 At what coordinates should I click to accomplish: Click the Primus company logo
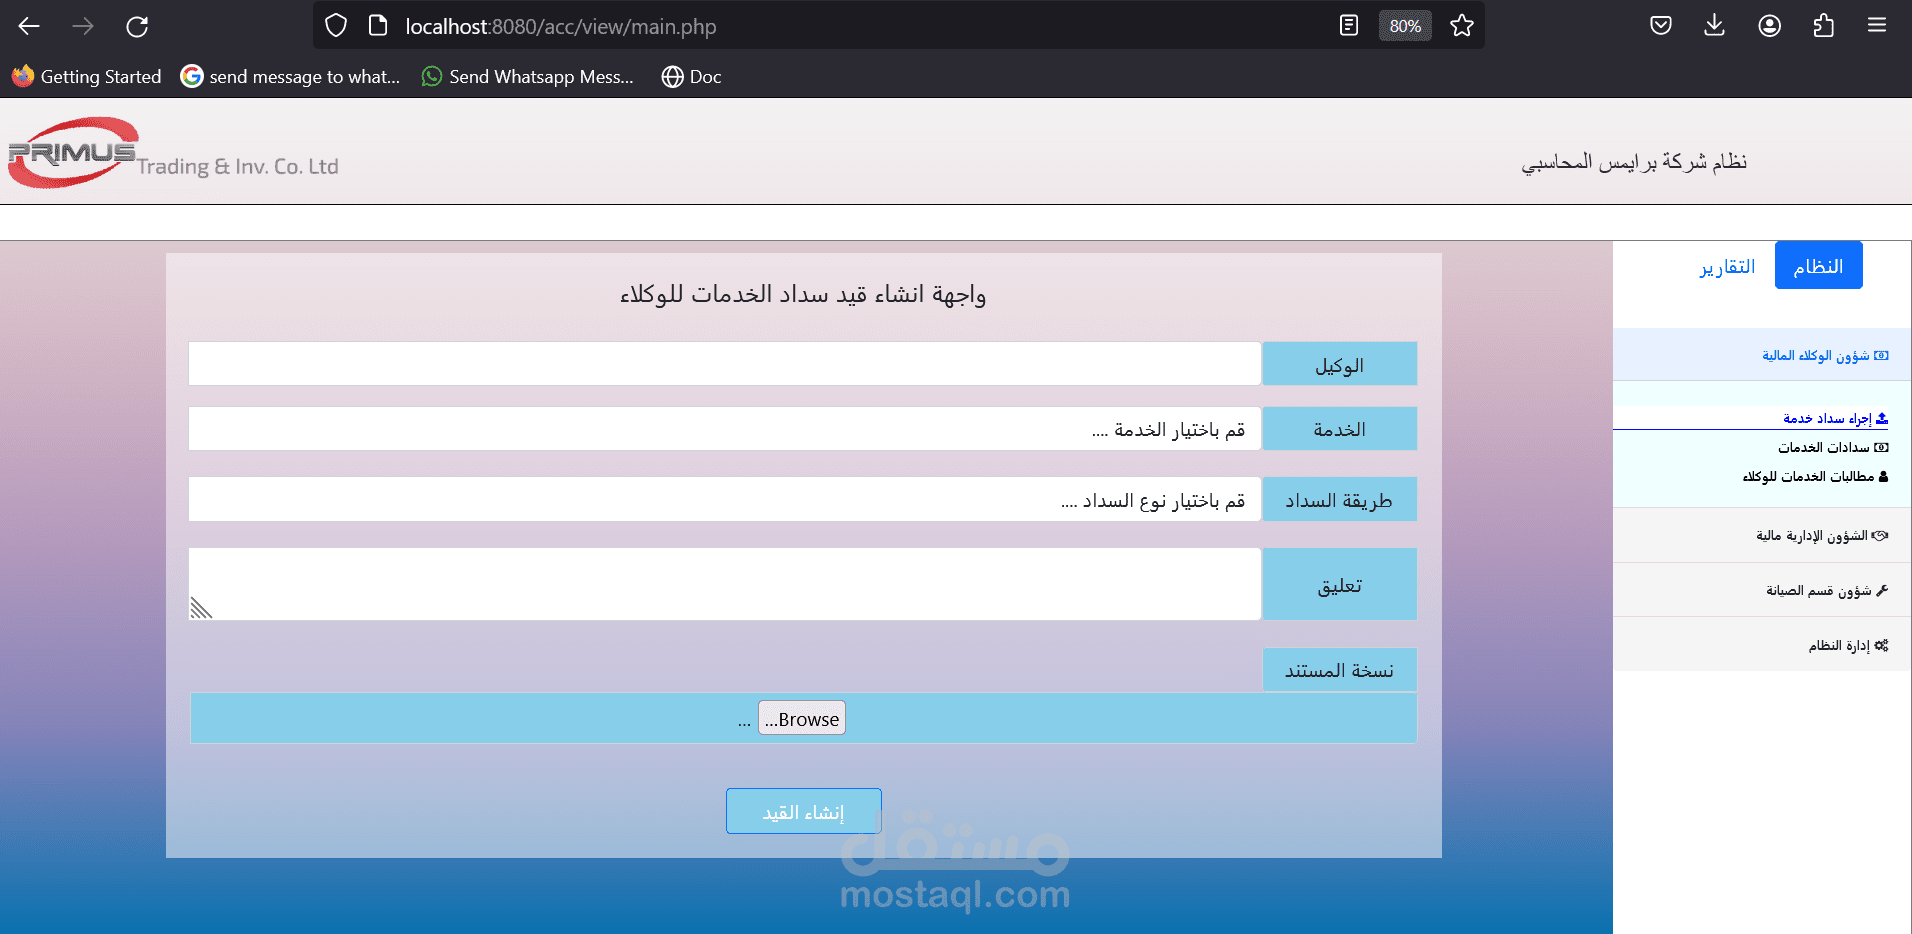pyautogui.click(x=73, y=153)
